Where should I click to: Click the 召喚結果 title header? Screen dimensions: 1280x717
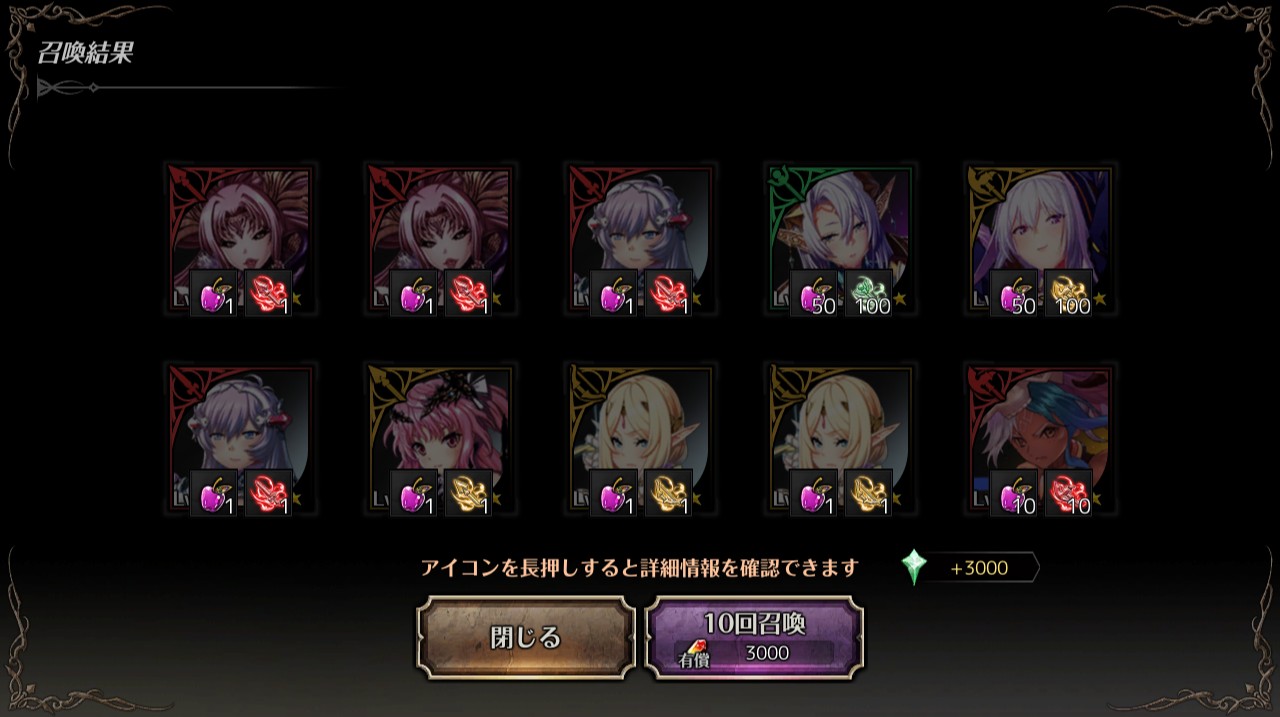85,53
